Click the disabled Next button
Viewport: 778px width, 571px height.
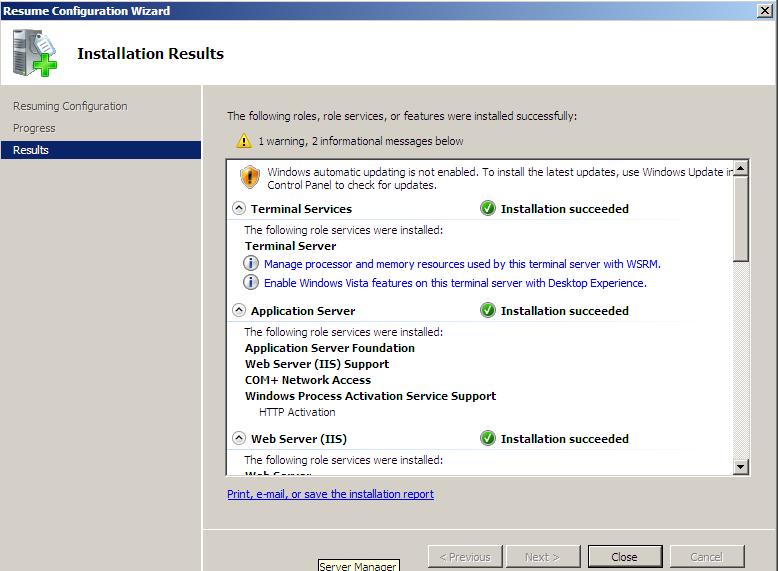click(542, 557)
